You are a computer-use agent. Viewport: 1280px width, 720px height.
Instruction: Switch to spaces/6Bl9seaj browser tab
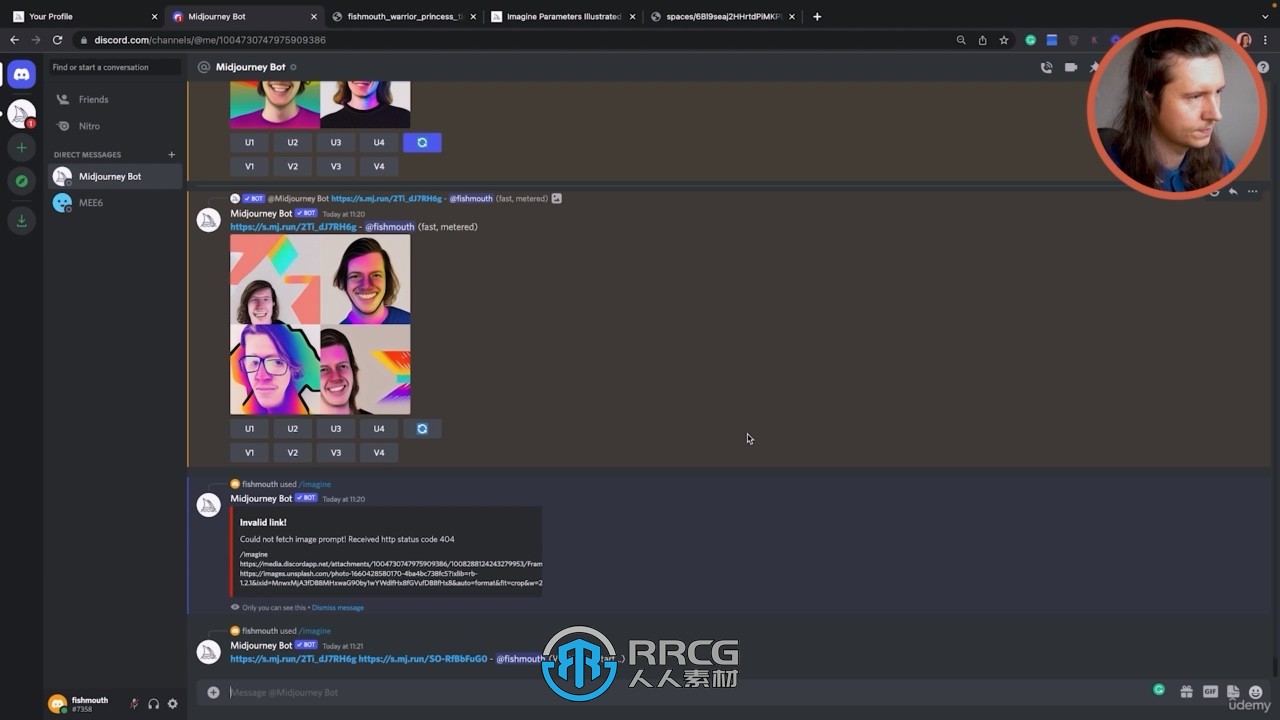coord(722,16)
